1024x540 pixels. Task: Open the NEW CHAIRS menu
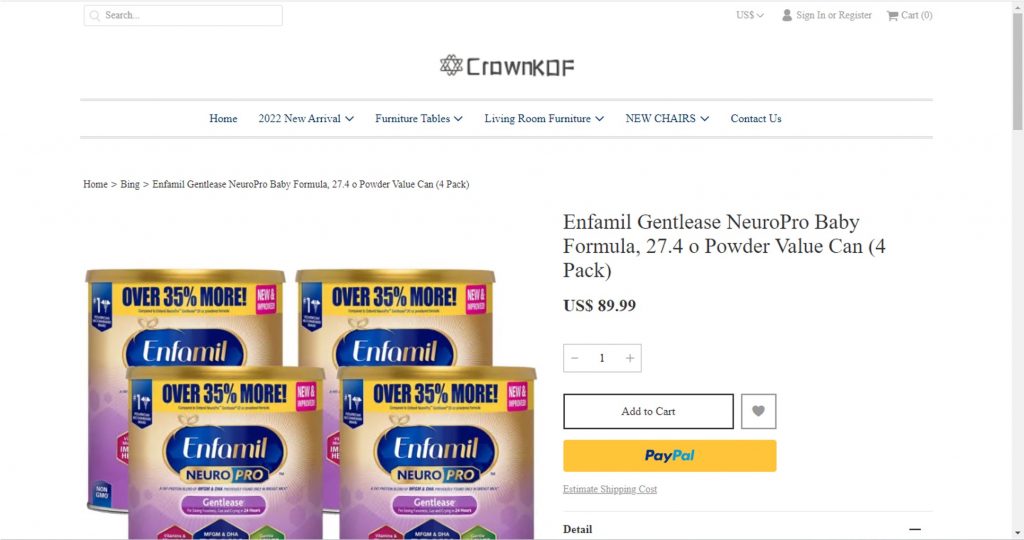point(667,118)
